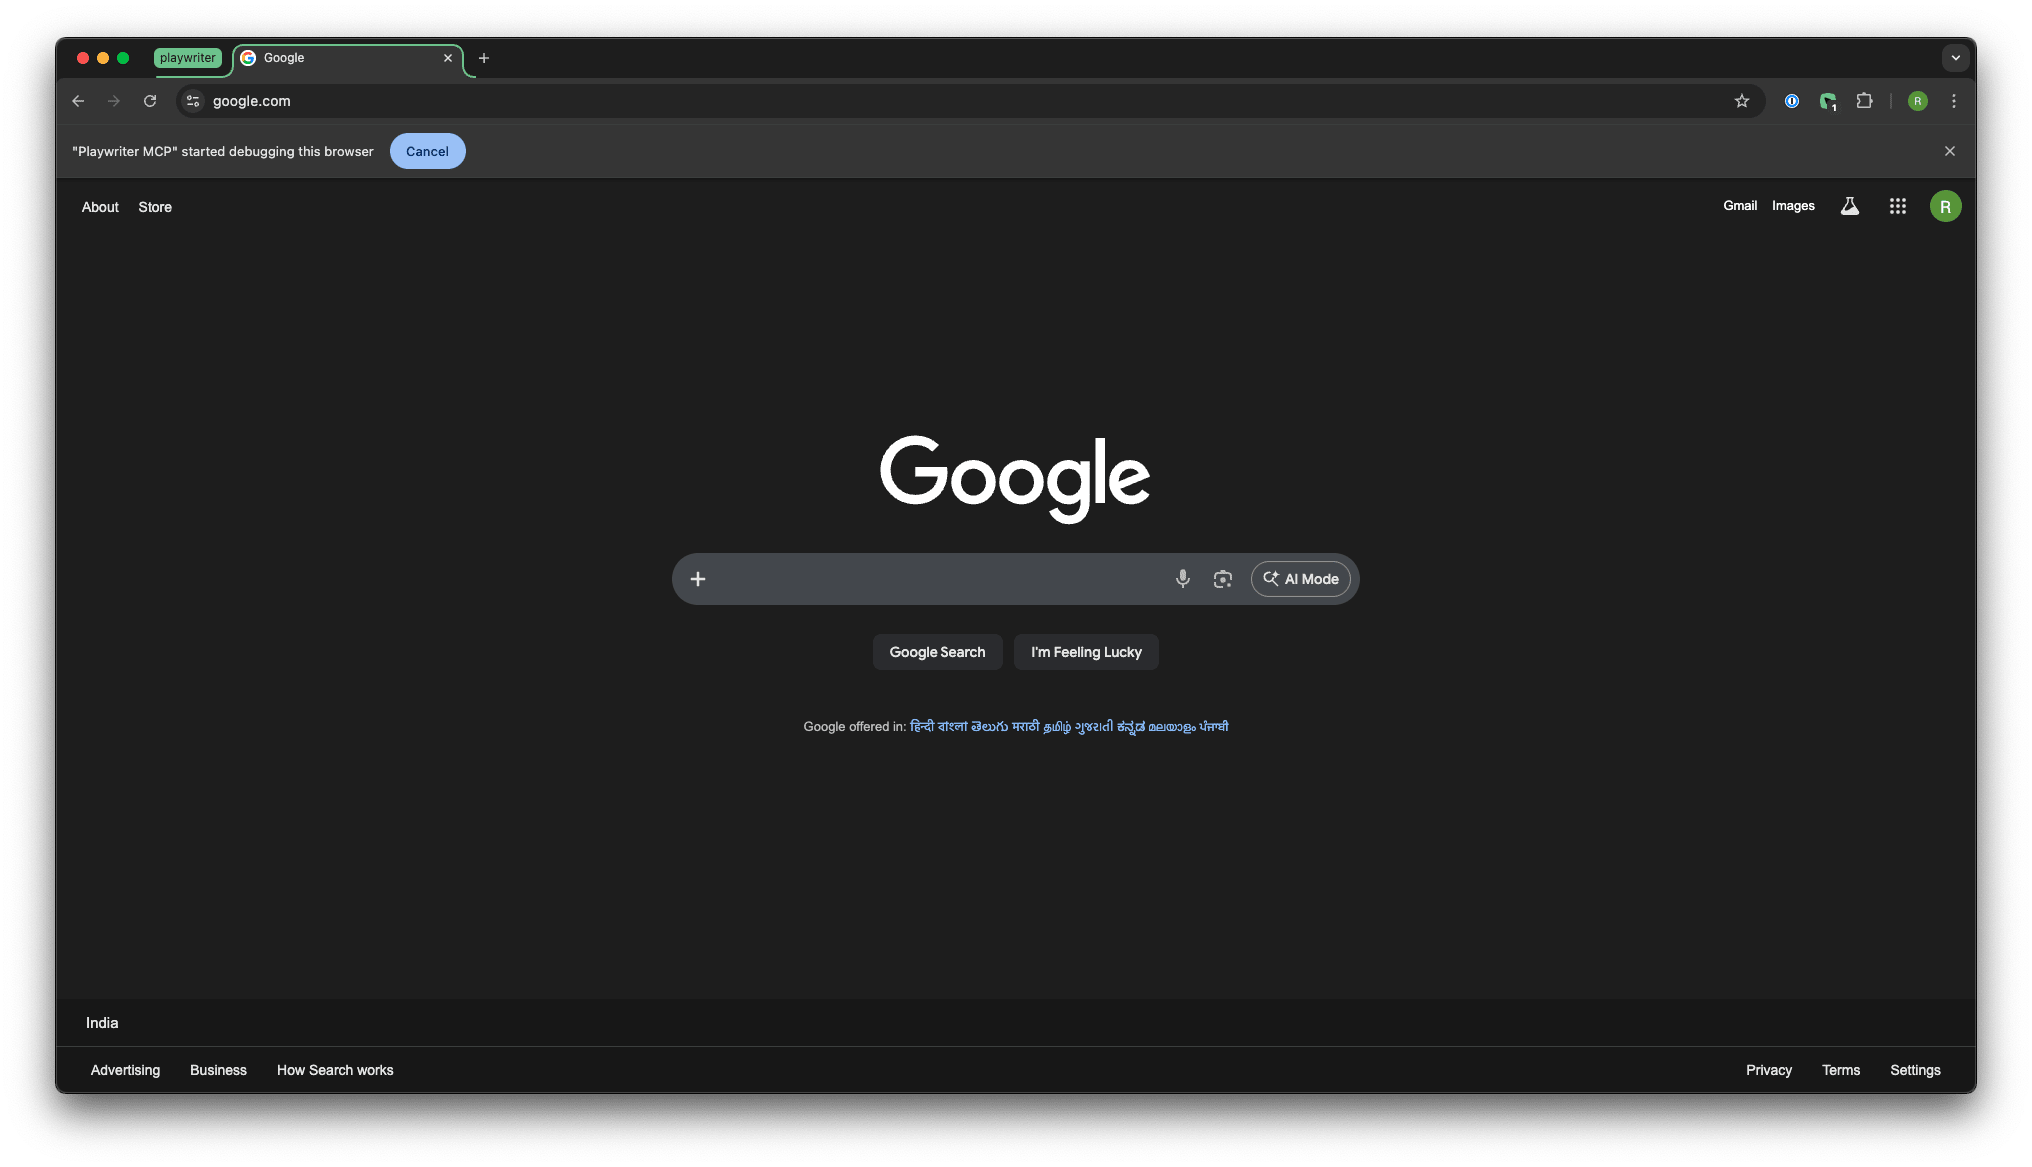This screenshot has width=2032, height=1167.
Task: View site information in address bar
Action: pyautogui.click(x=194, y=101)
